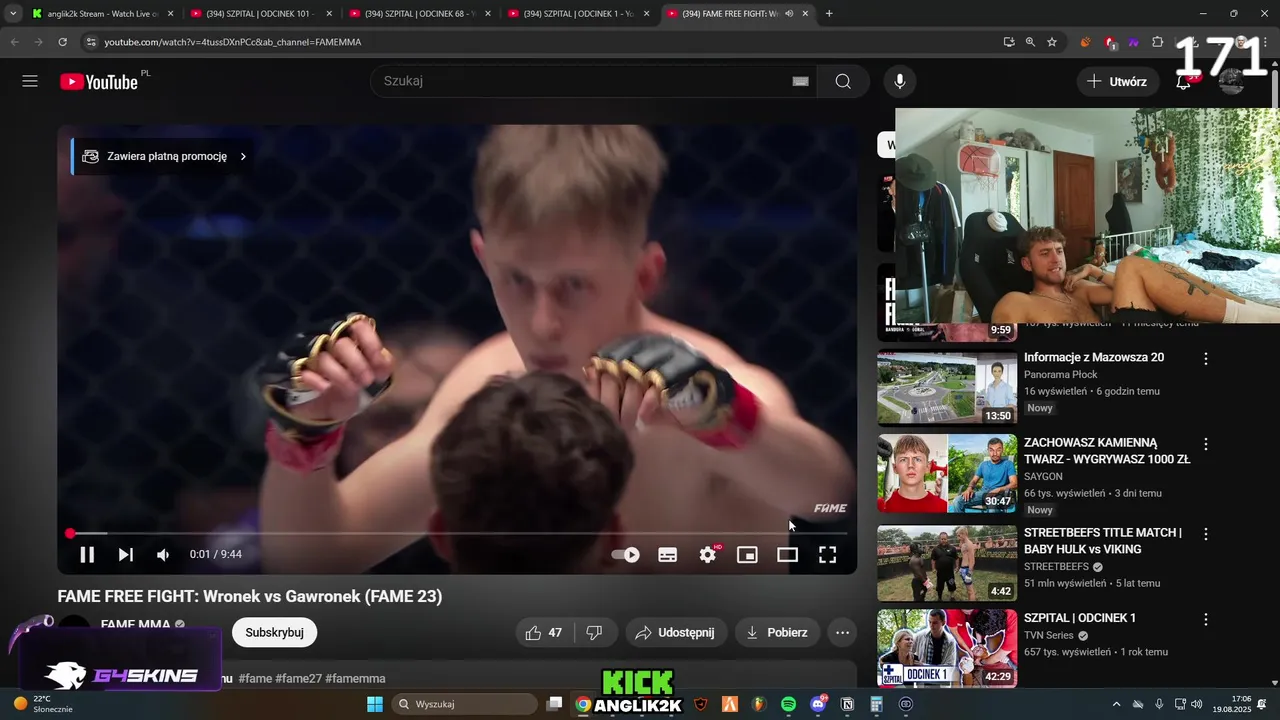Open options for ZACHOWASZ KAMIENNĄ TWARZ video
1280x720 pixels.
(x=1206, y=444)
